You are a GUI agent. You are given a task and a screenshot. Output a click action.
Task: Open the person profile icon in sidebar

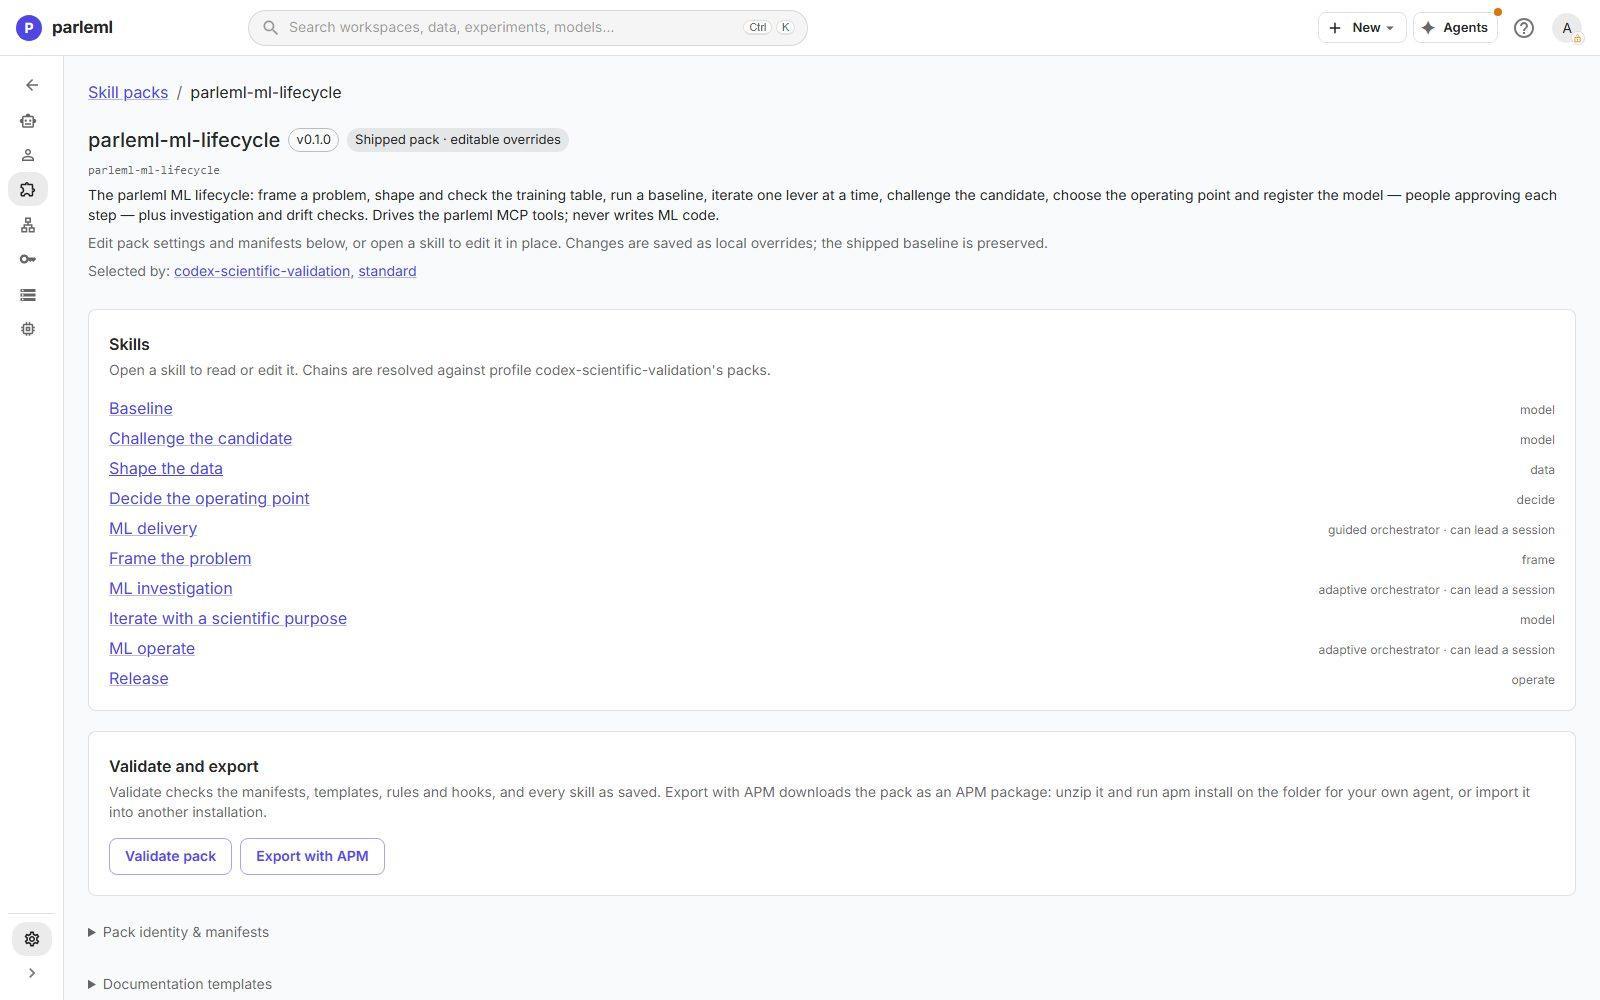pyautogui.click(x=28, y=155)
